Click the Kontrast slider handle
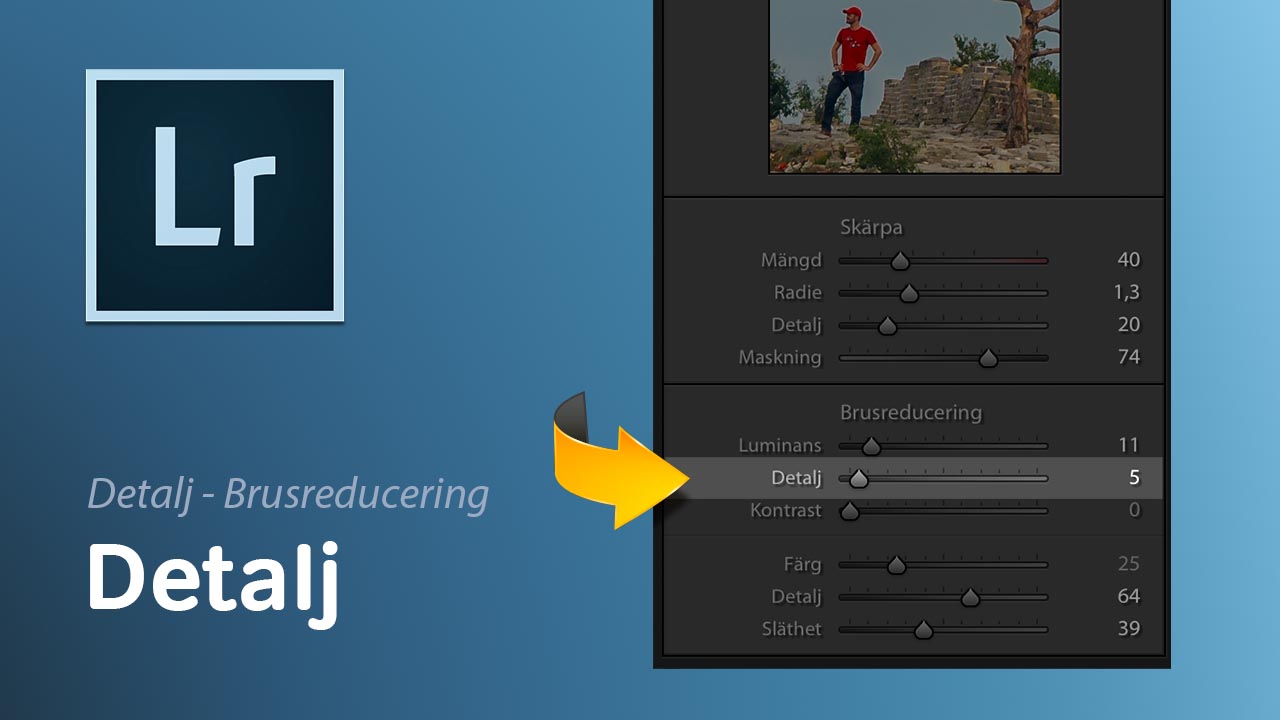This screenshot has height=720, width=1280. pyautogui.click(x=850, y=512)
